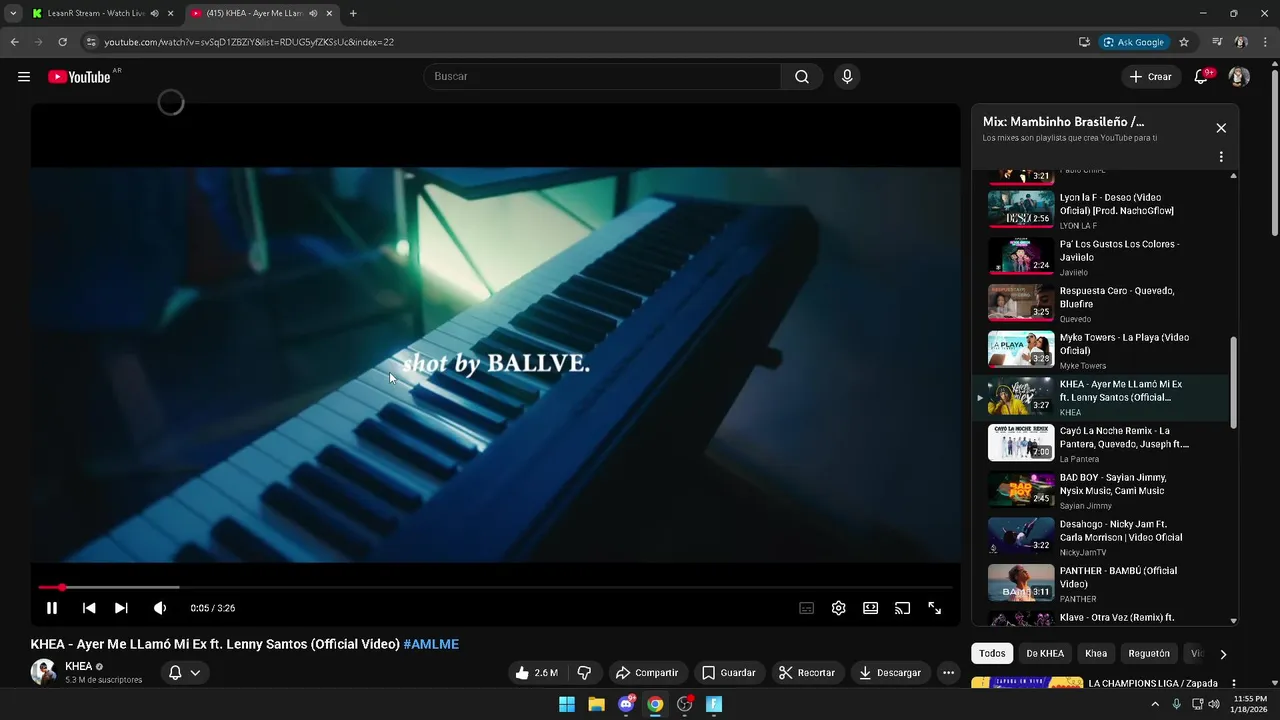
Task: Enter fullscreen mode
Action: (x=935, y=608)
